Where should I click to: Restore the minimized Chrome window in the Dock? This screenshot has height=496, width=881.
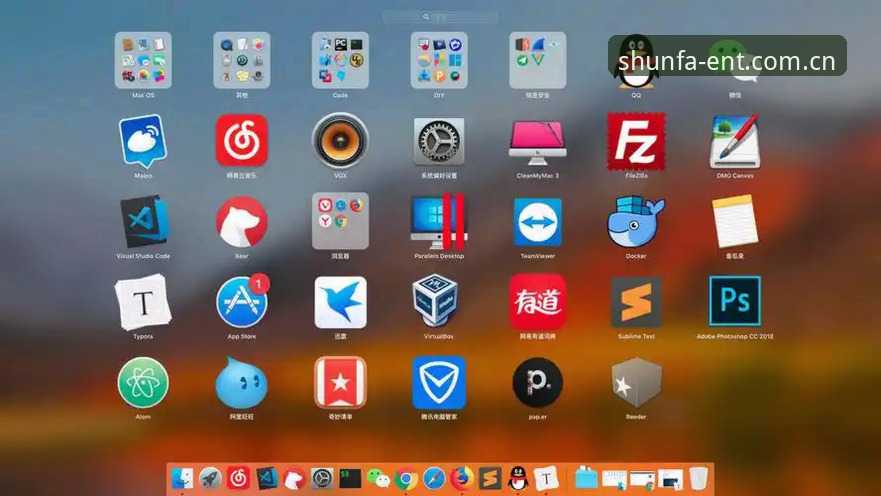tap(642, 480)
